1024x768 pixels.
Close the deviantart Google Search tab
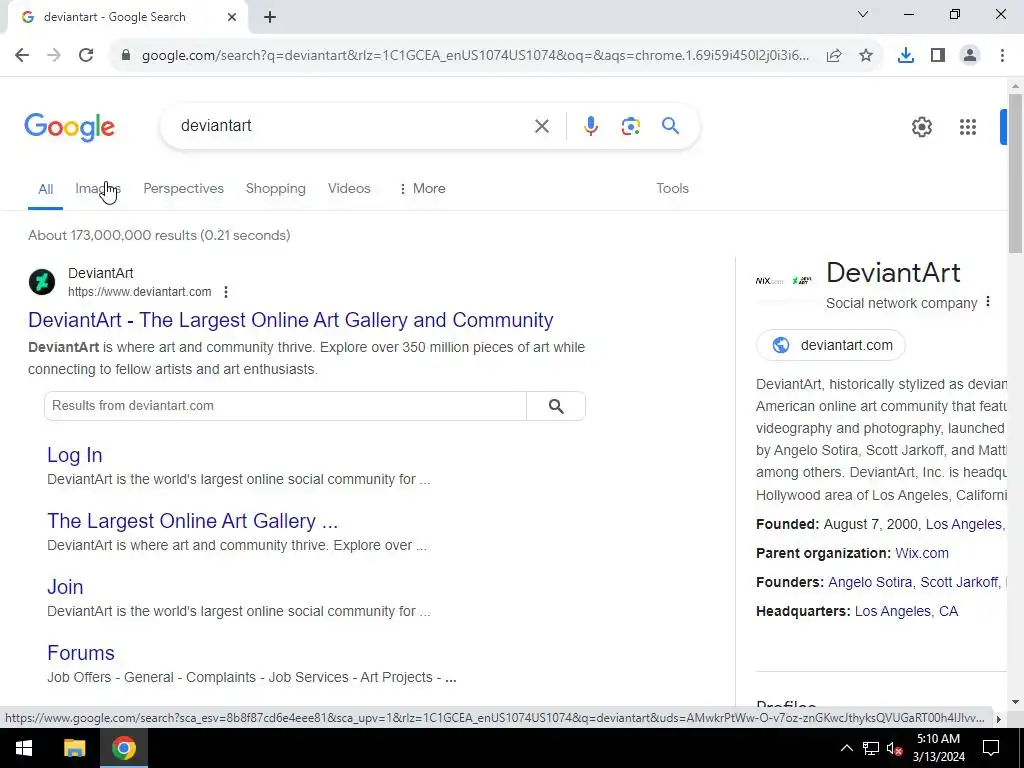232,17
